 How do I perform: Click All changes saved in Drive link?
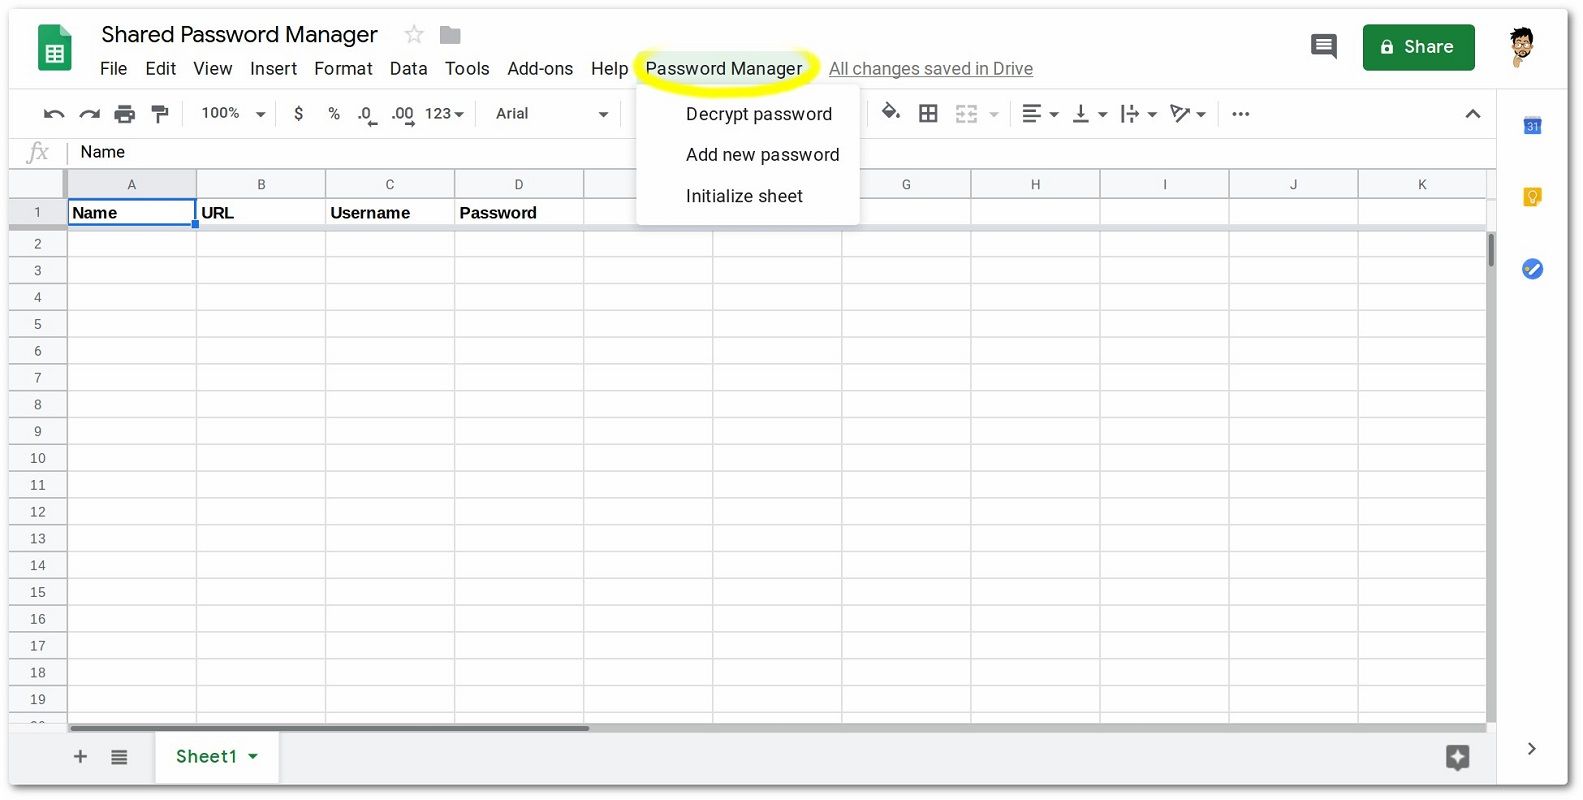coord(931,69)
